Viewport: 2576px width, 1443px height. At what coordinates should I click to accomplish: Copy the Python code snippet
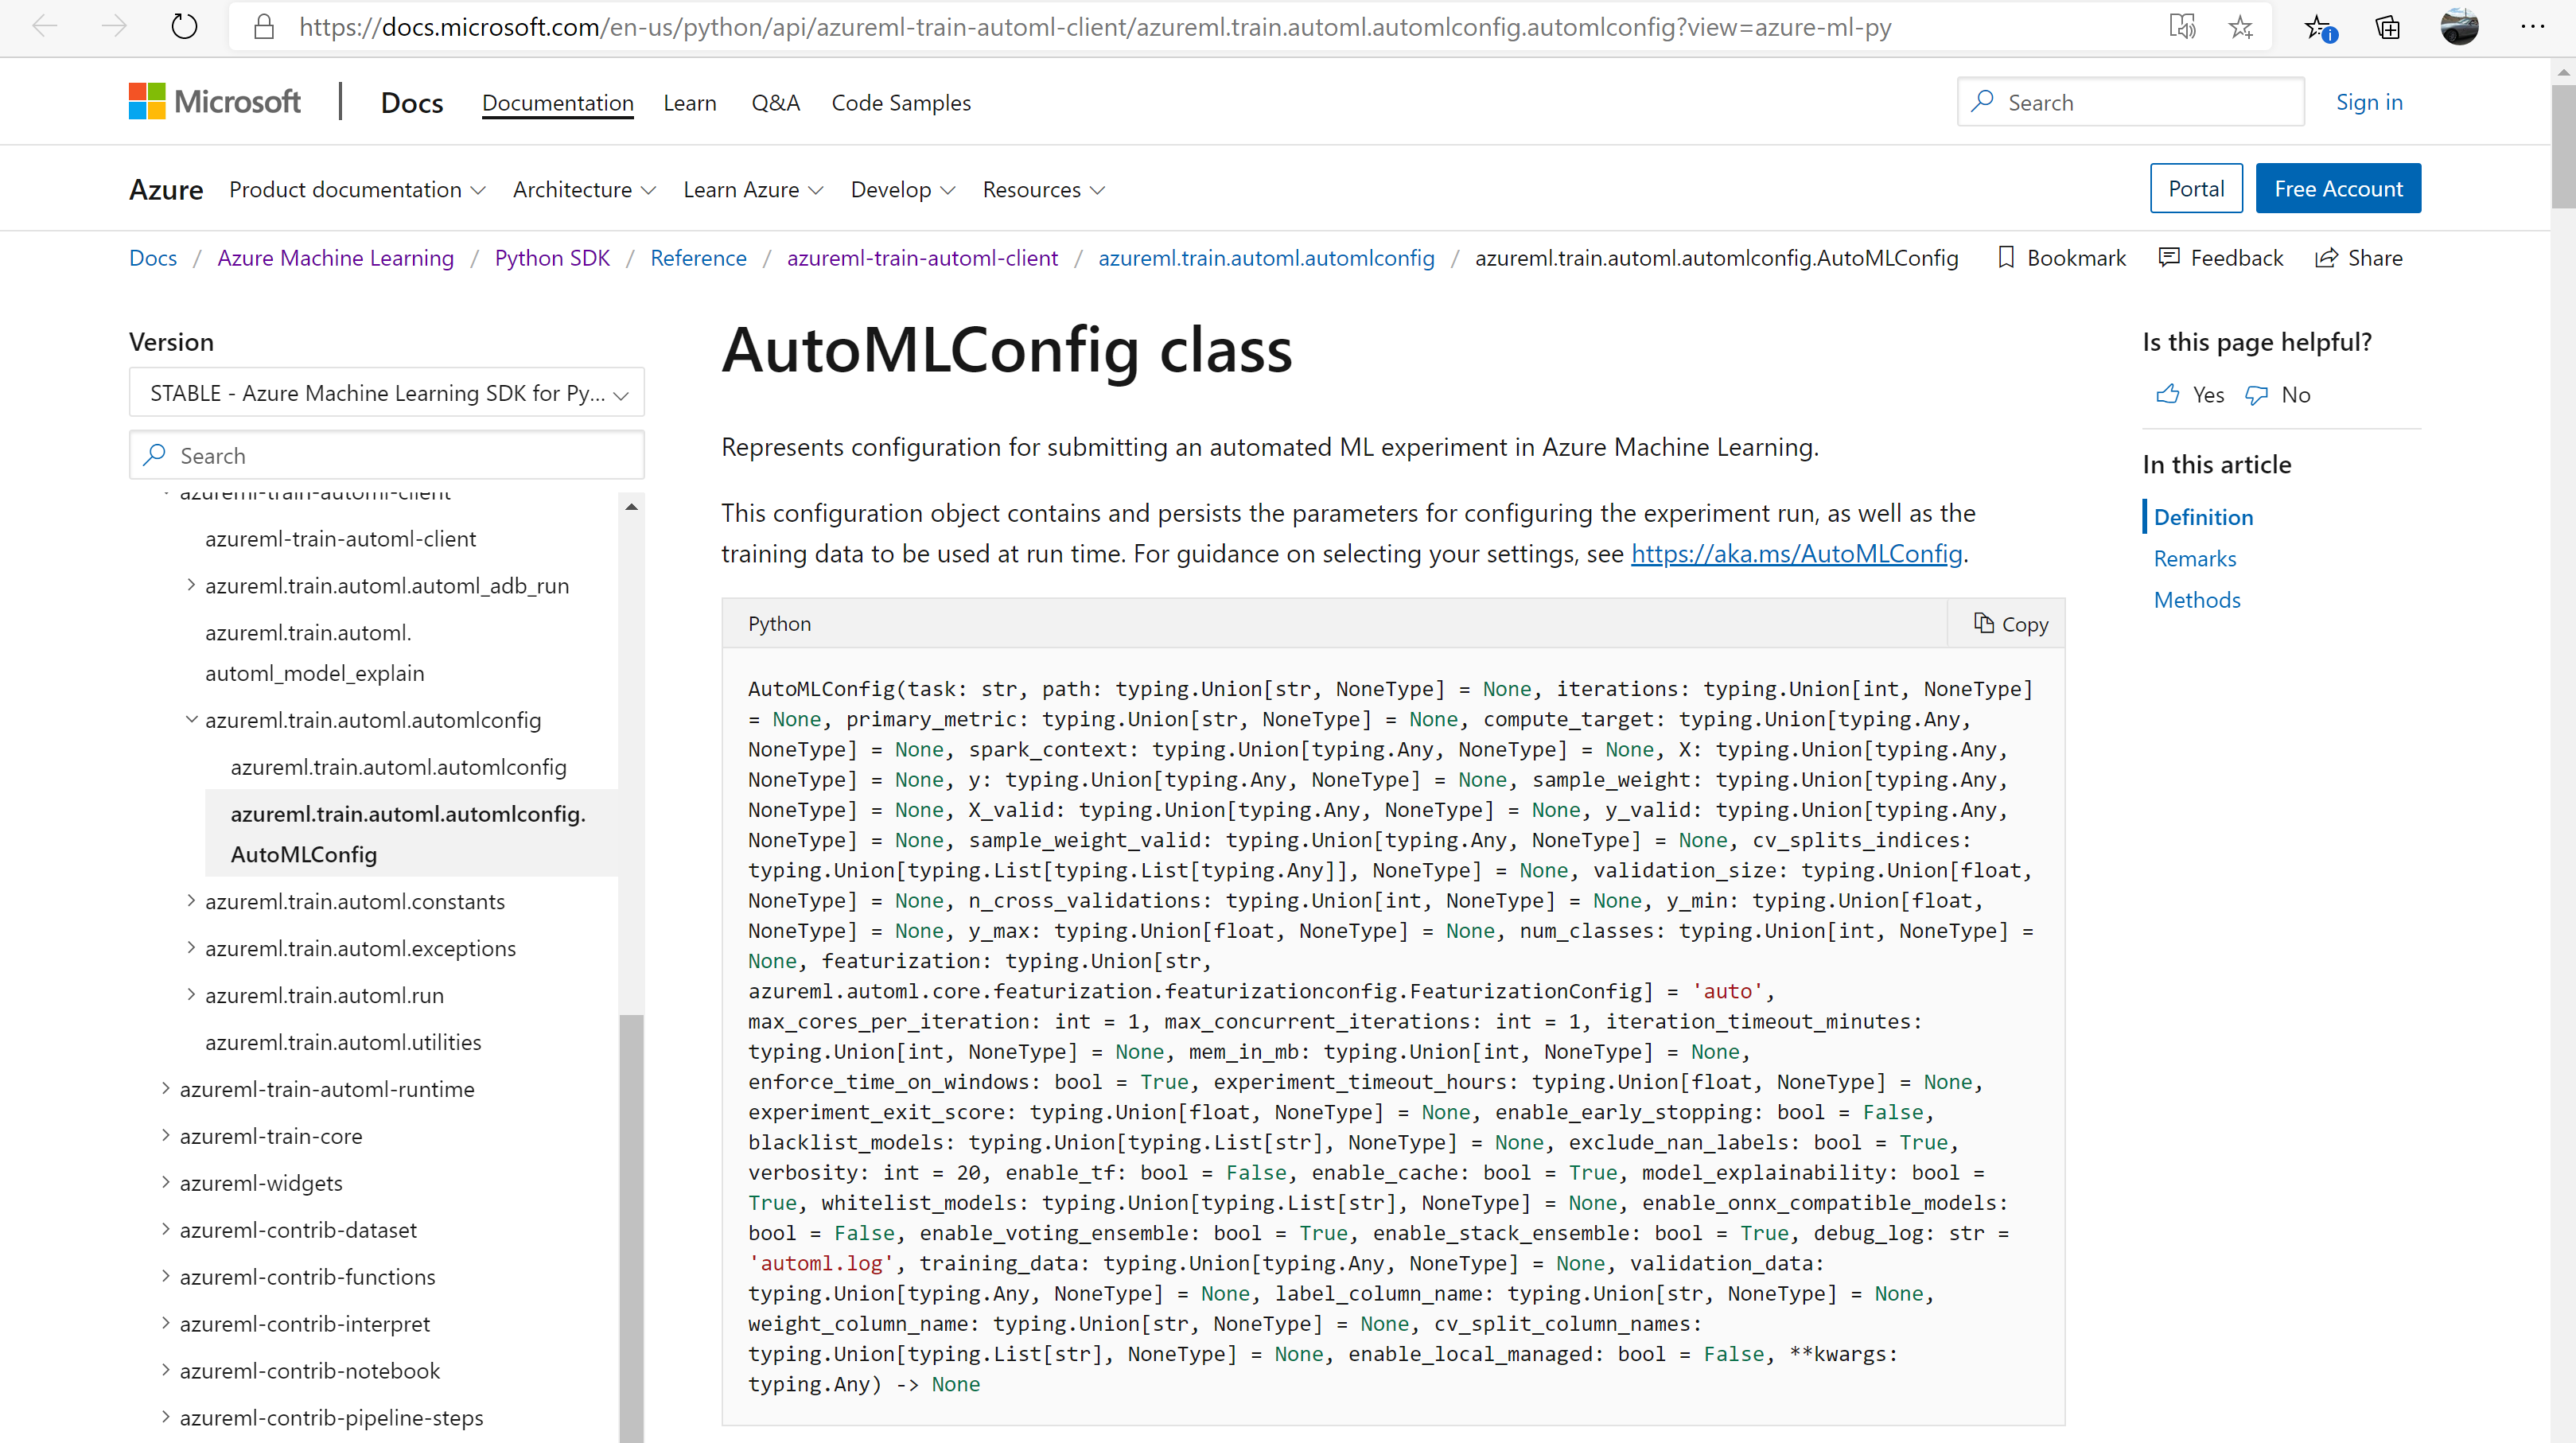[2010, 623]
